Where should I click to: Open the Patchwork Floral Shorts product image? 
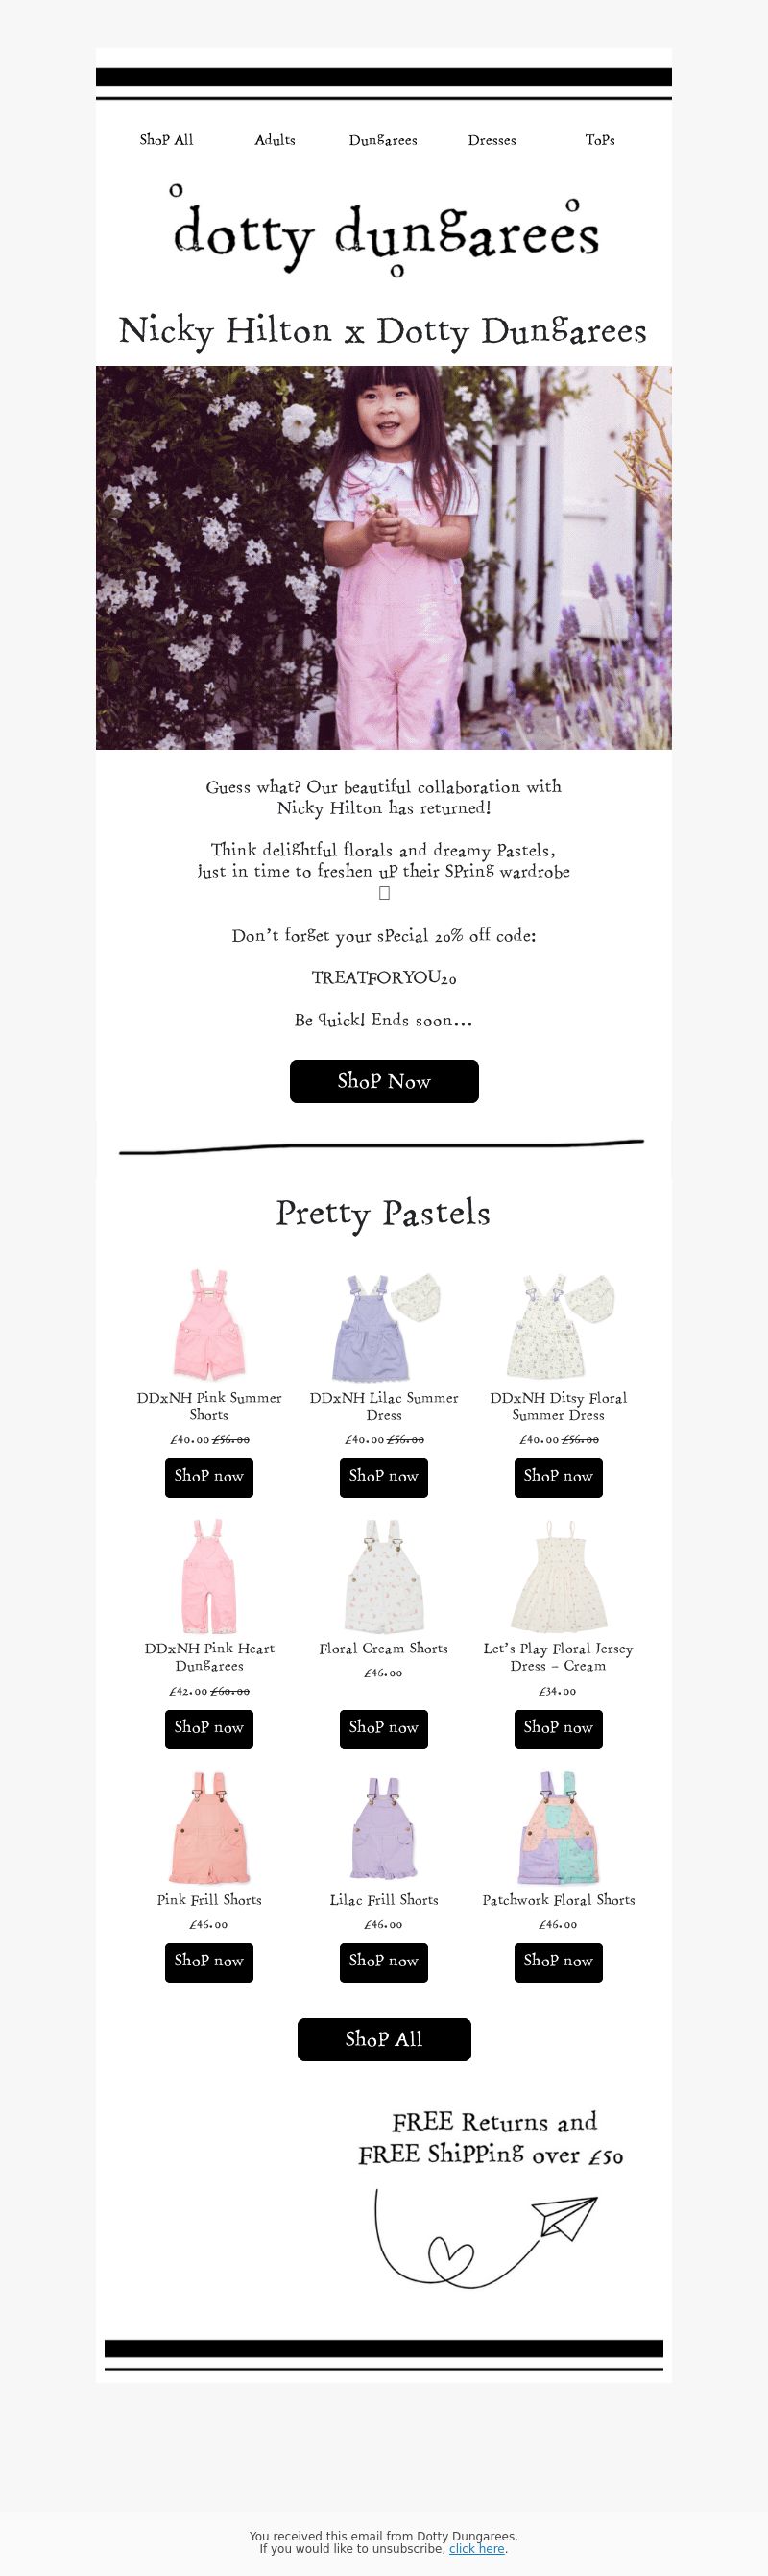[x=558, y=1827]
